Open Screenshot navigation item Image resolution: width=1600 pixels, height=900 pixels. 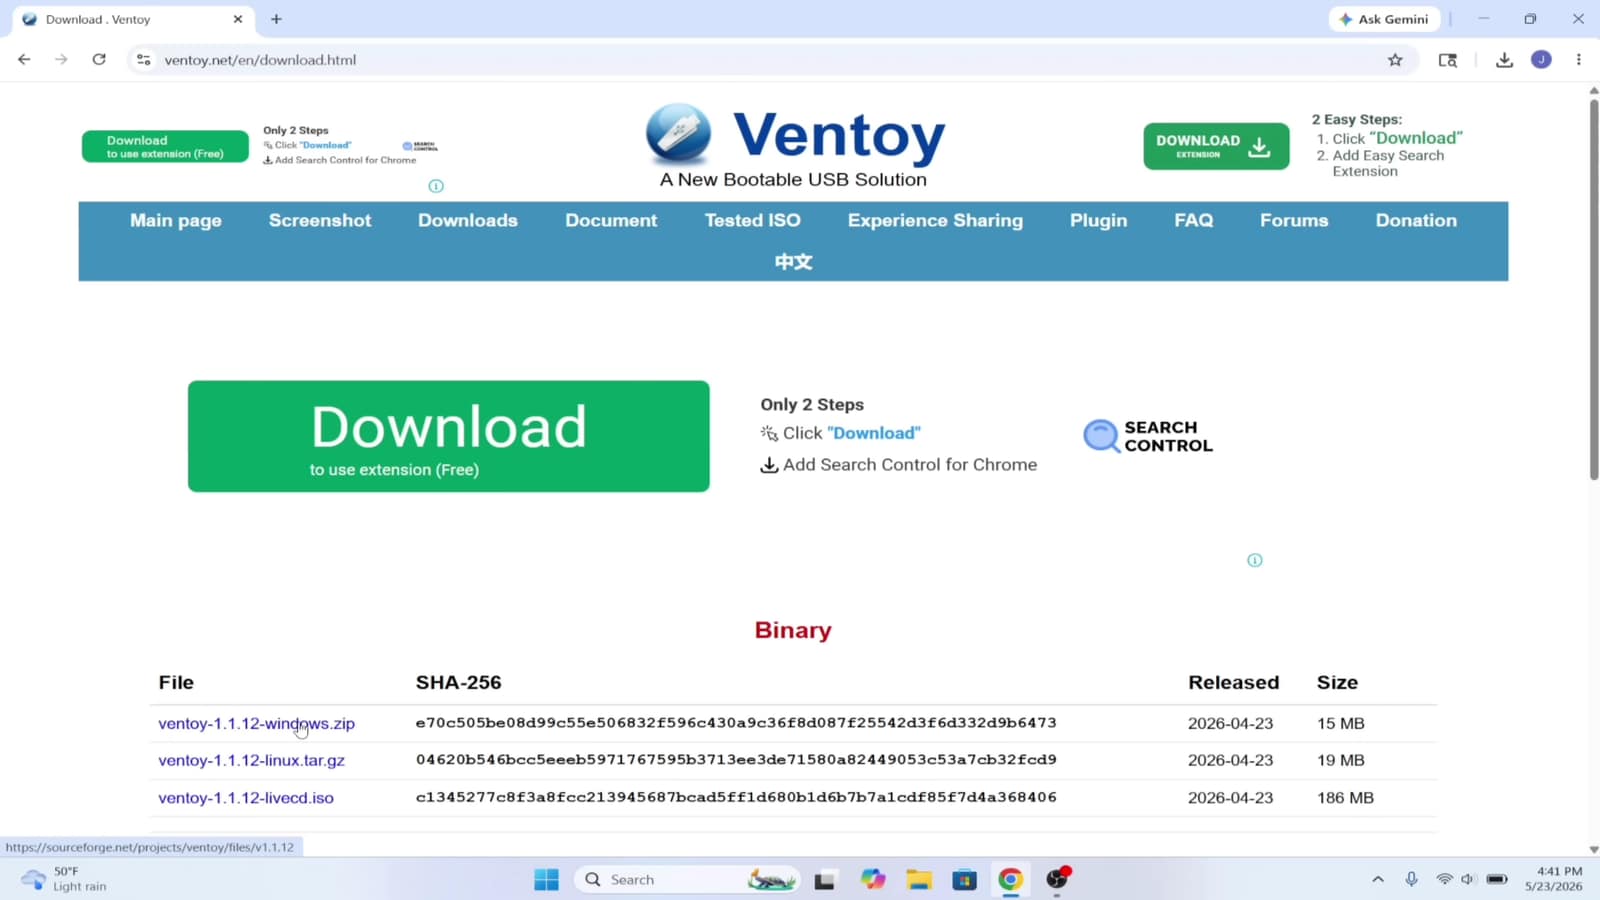320,220
